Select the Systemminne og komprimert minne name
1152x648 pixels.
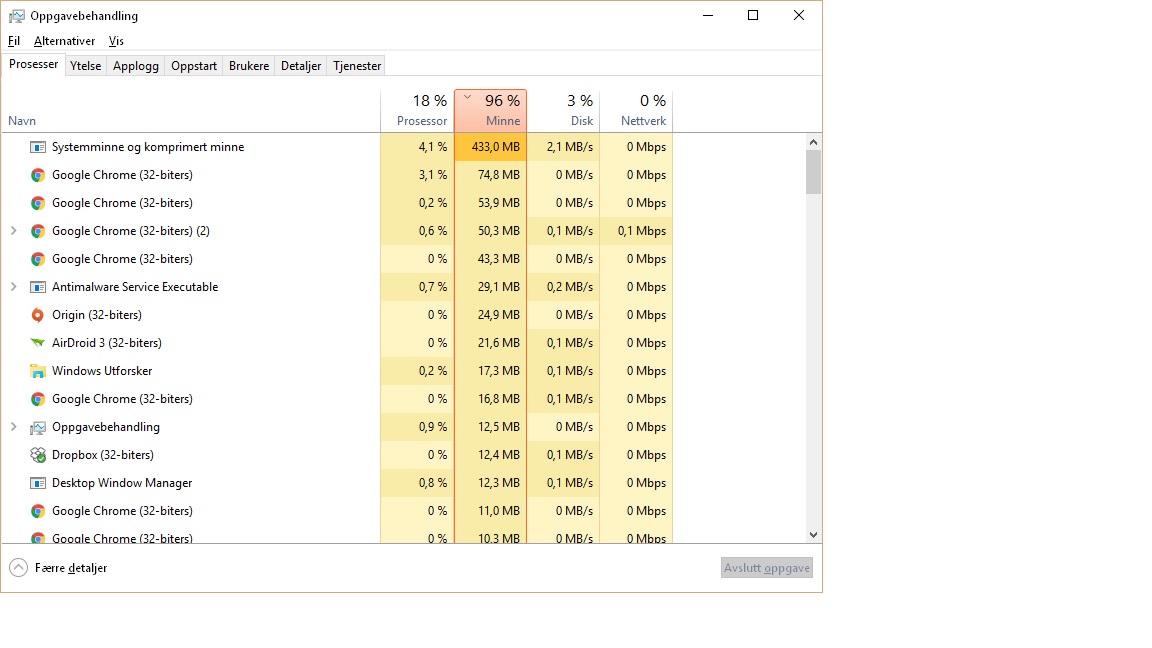click(148, 147)
